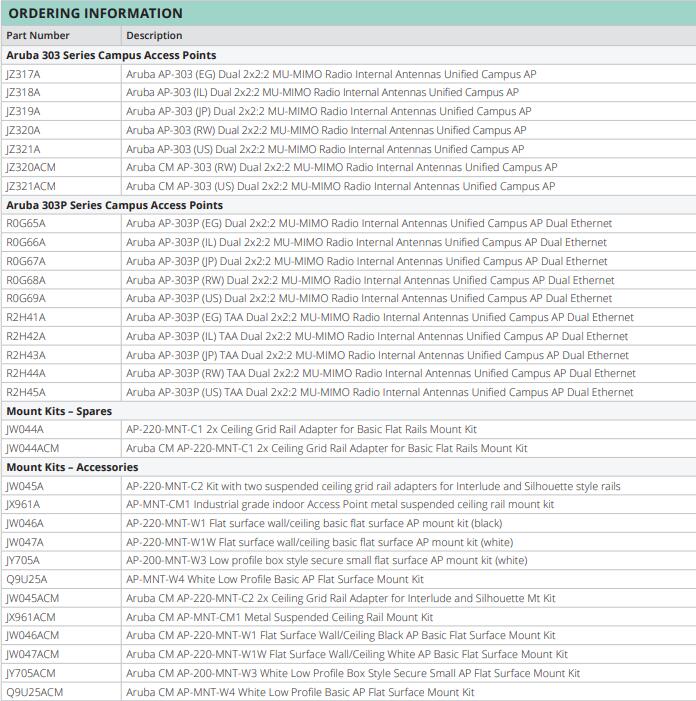Click part number JX961A
The width and height of the screenshot is (696, 701).
(x=23, y=505)
